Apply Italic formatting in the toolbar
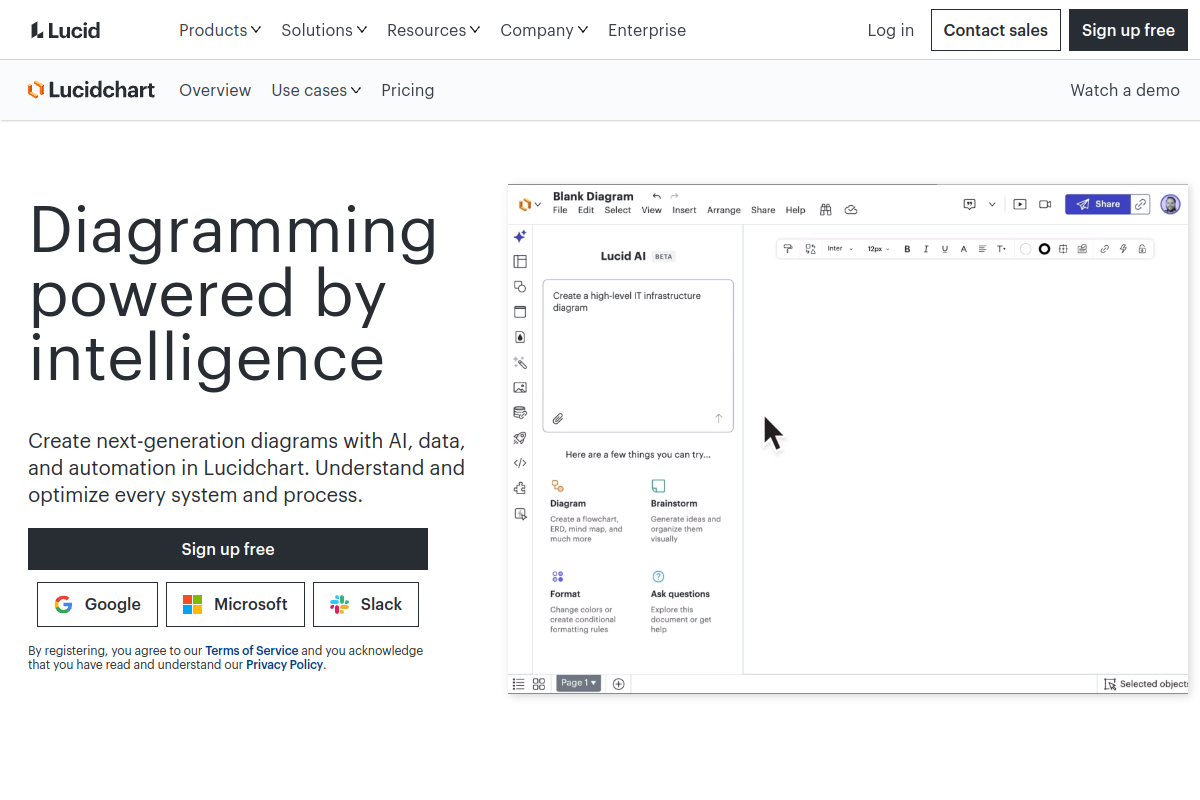This screenshot has width=1200, height=800. [x=926, y=249]
